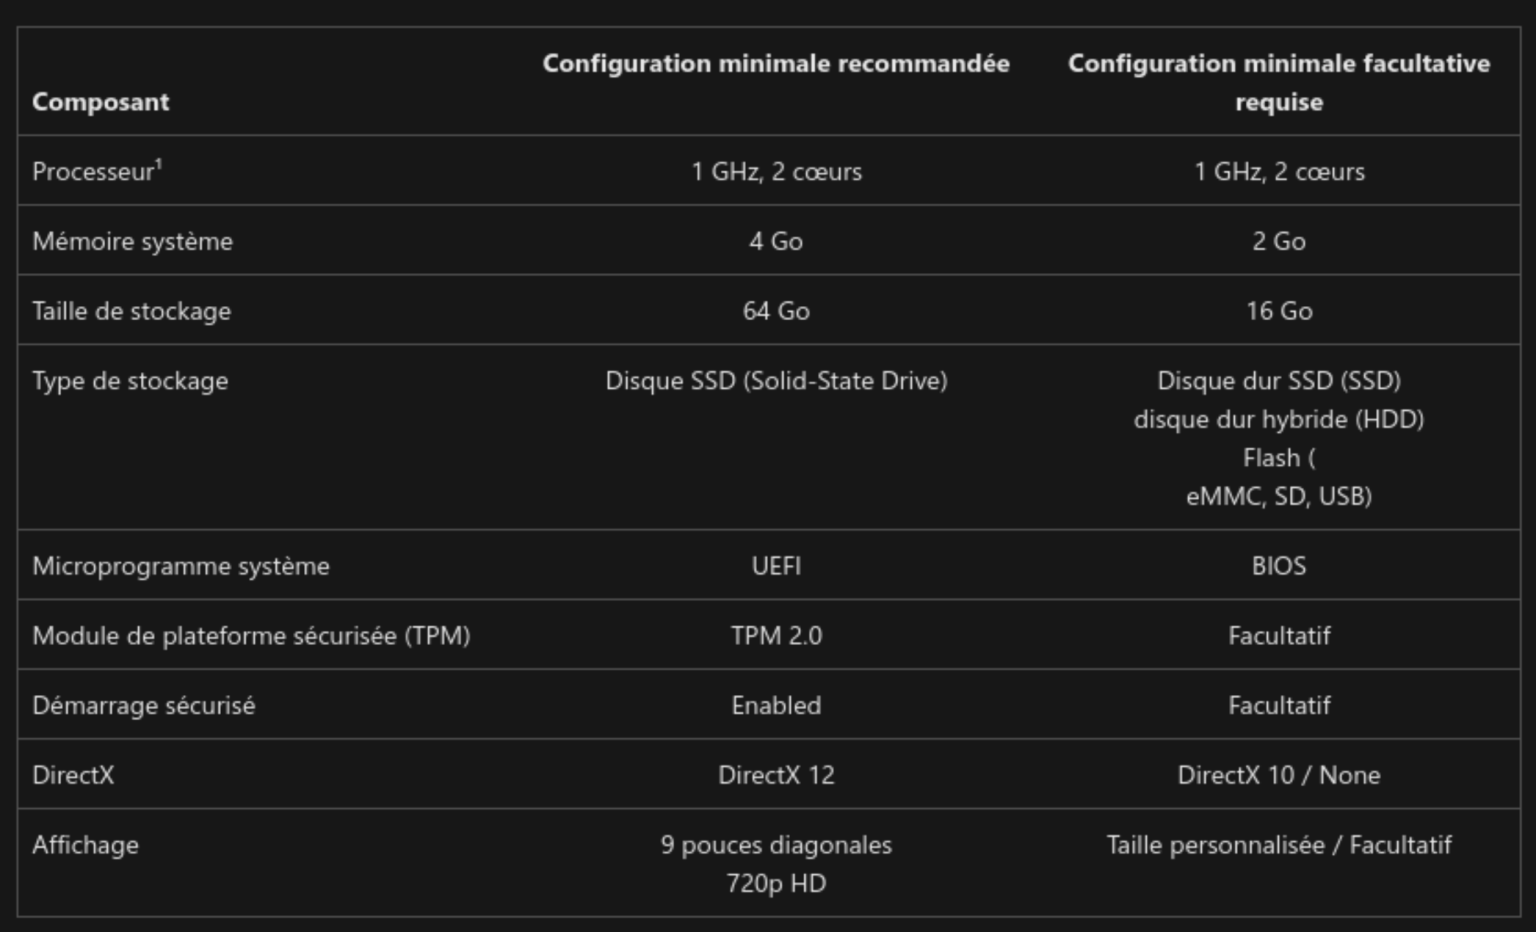Click the 16 Go storage value

pyautogui.click(x=1278, y=311)
